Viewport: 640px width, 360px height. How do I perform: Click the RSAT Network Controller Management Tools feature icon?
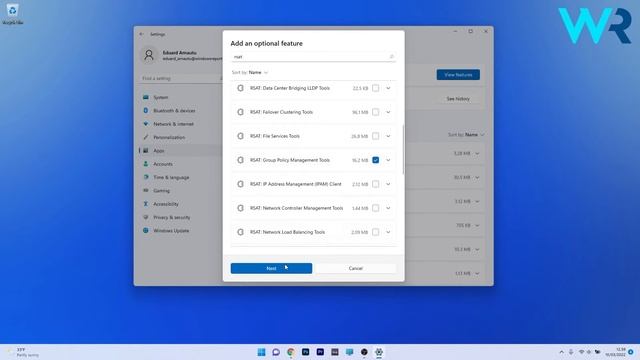pyautogui.click(x=240, y=208)
